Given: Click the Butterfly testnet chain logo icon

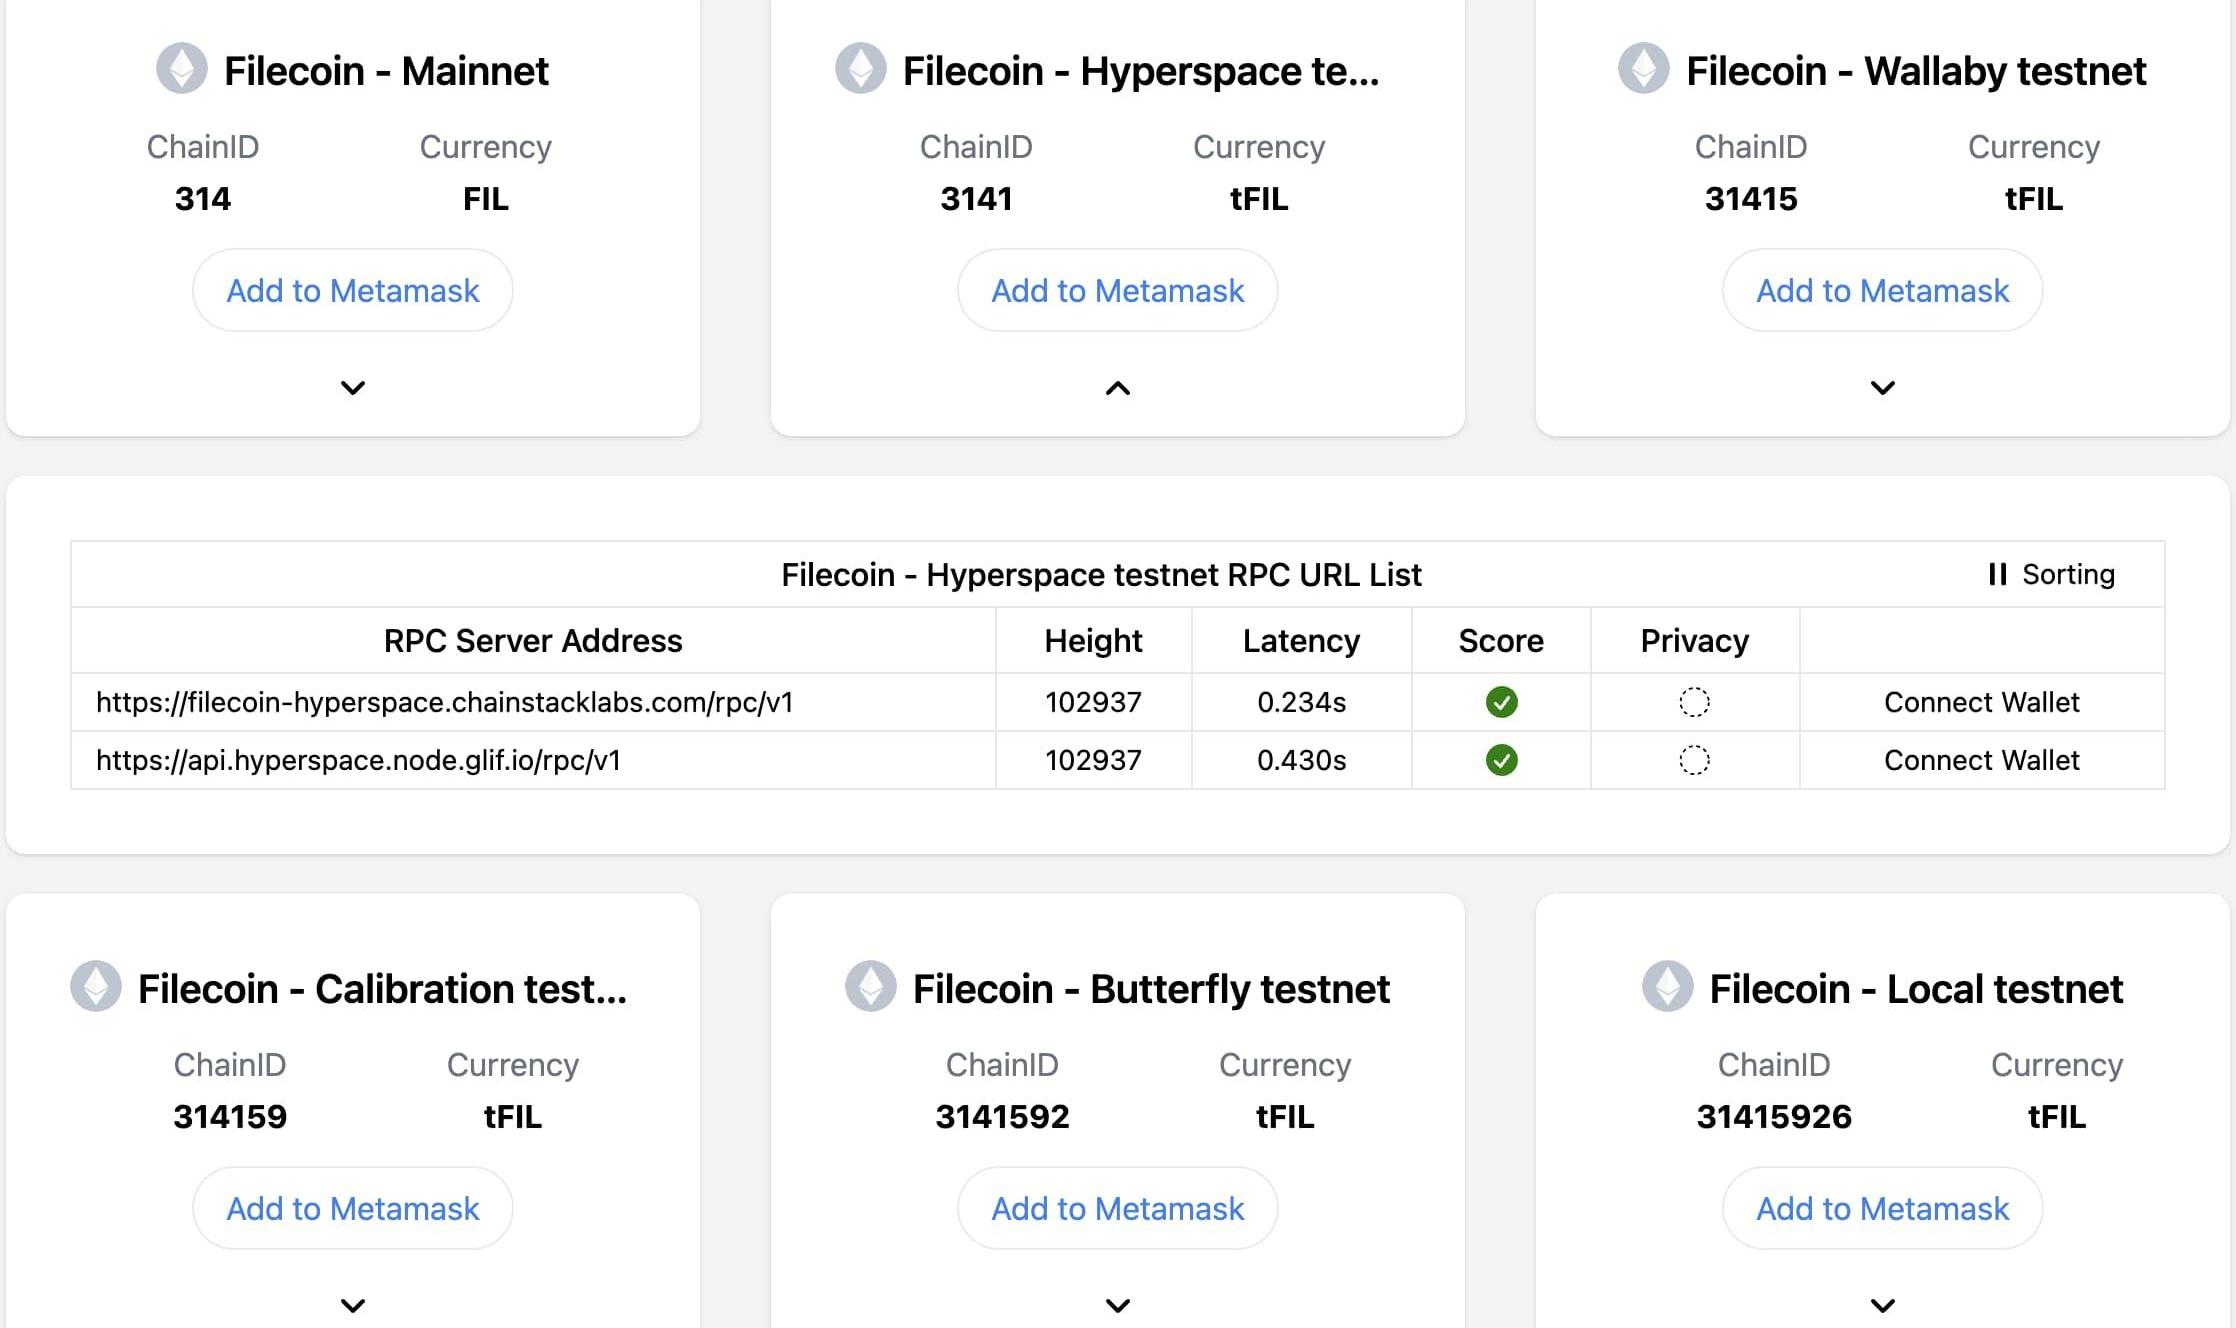Looking at the screenshot, I should click(x=871, y=986).
